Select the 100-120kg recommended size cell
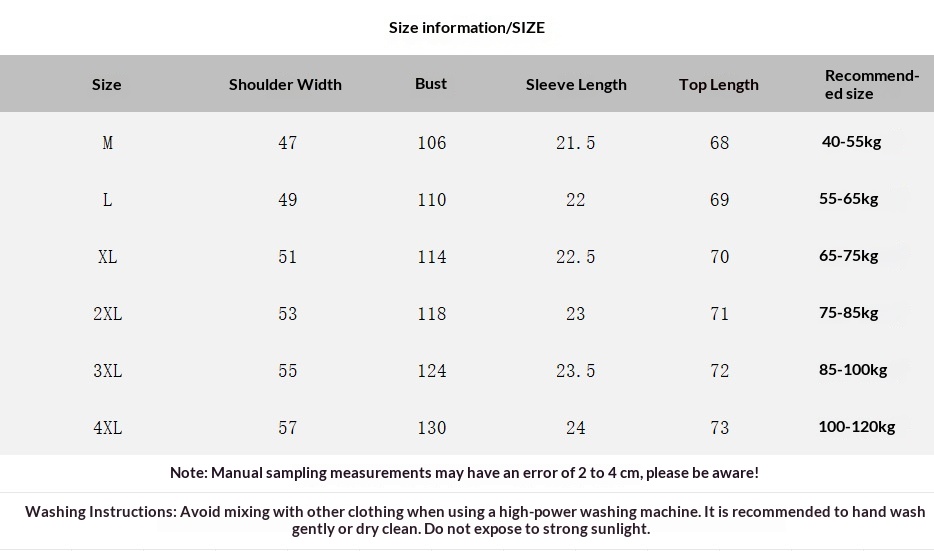The height and width of the screenshot is (551, 934). [x=856, y=426]
